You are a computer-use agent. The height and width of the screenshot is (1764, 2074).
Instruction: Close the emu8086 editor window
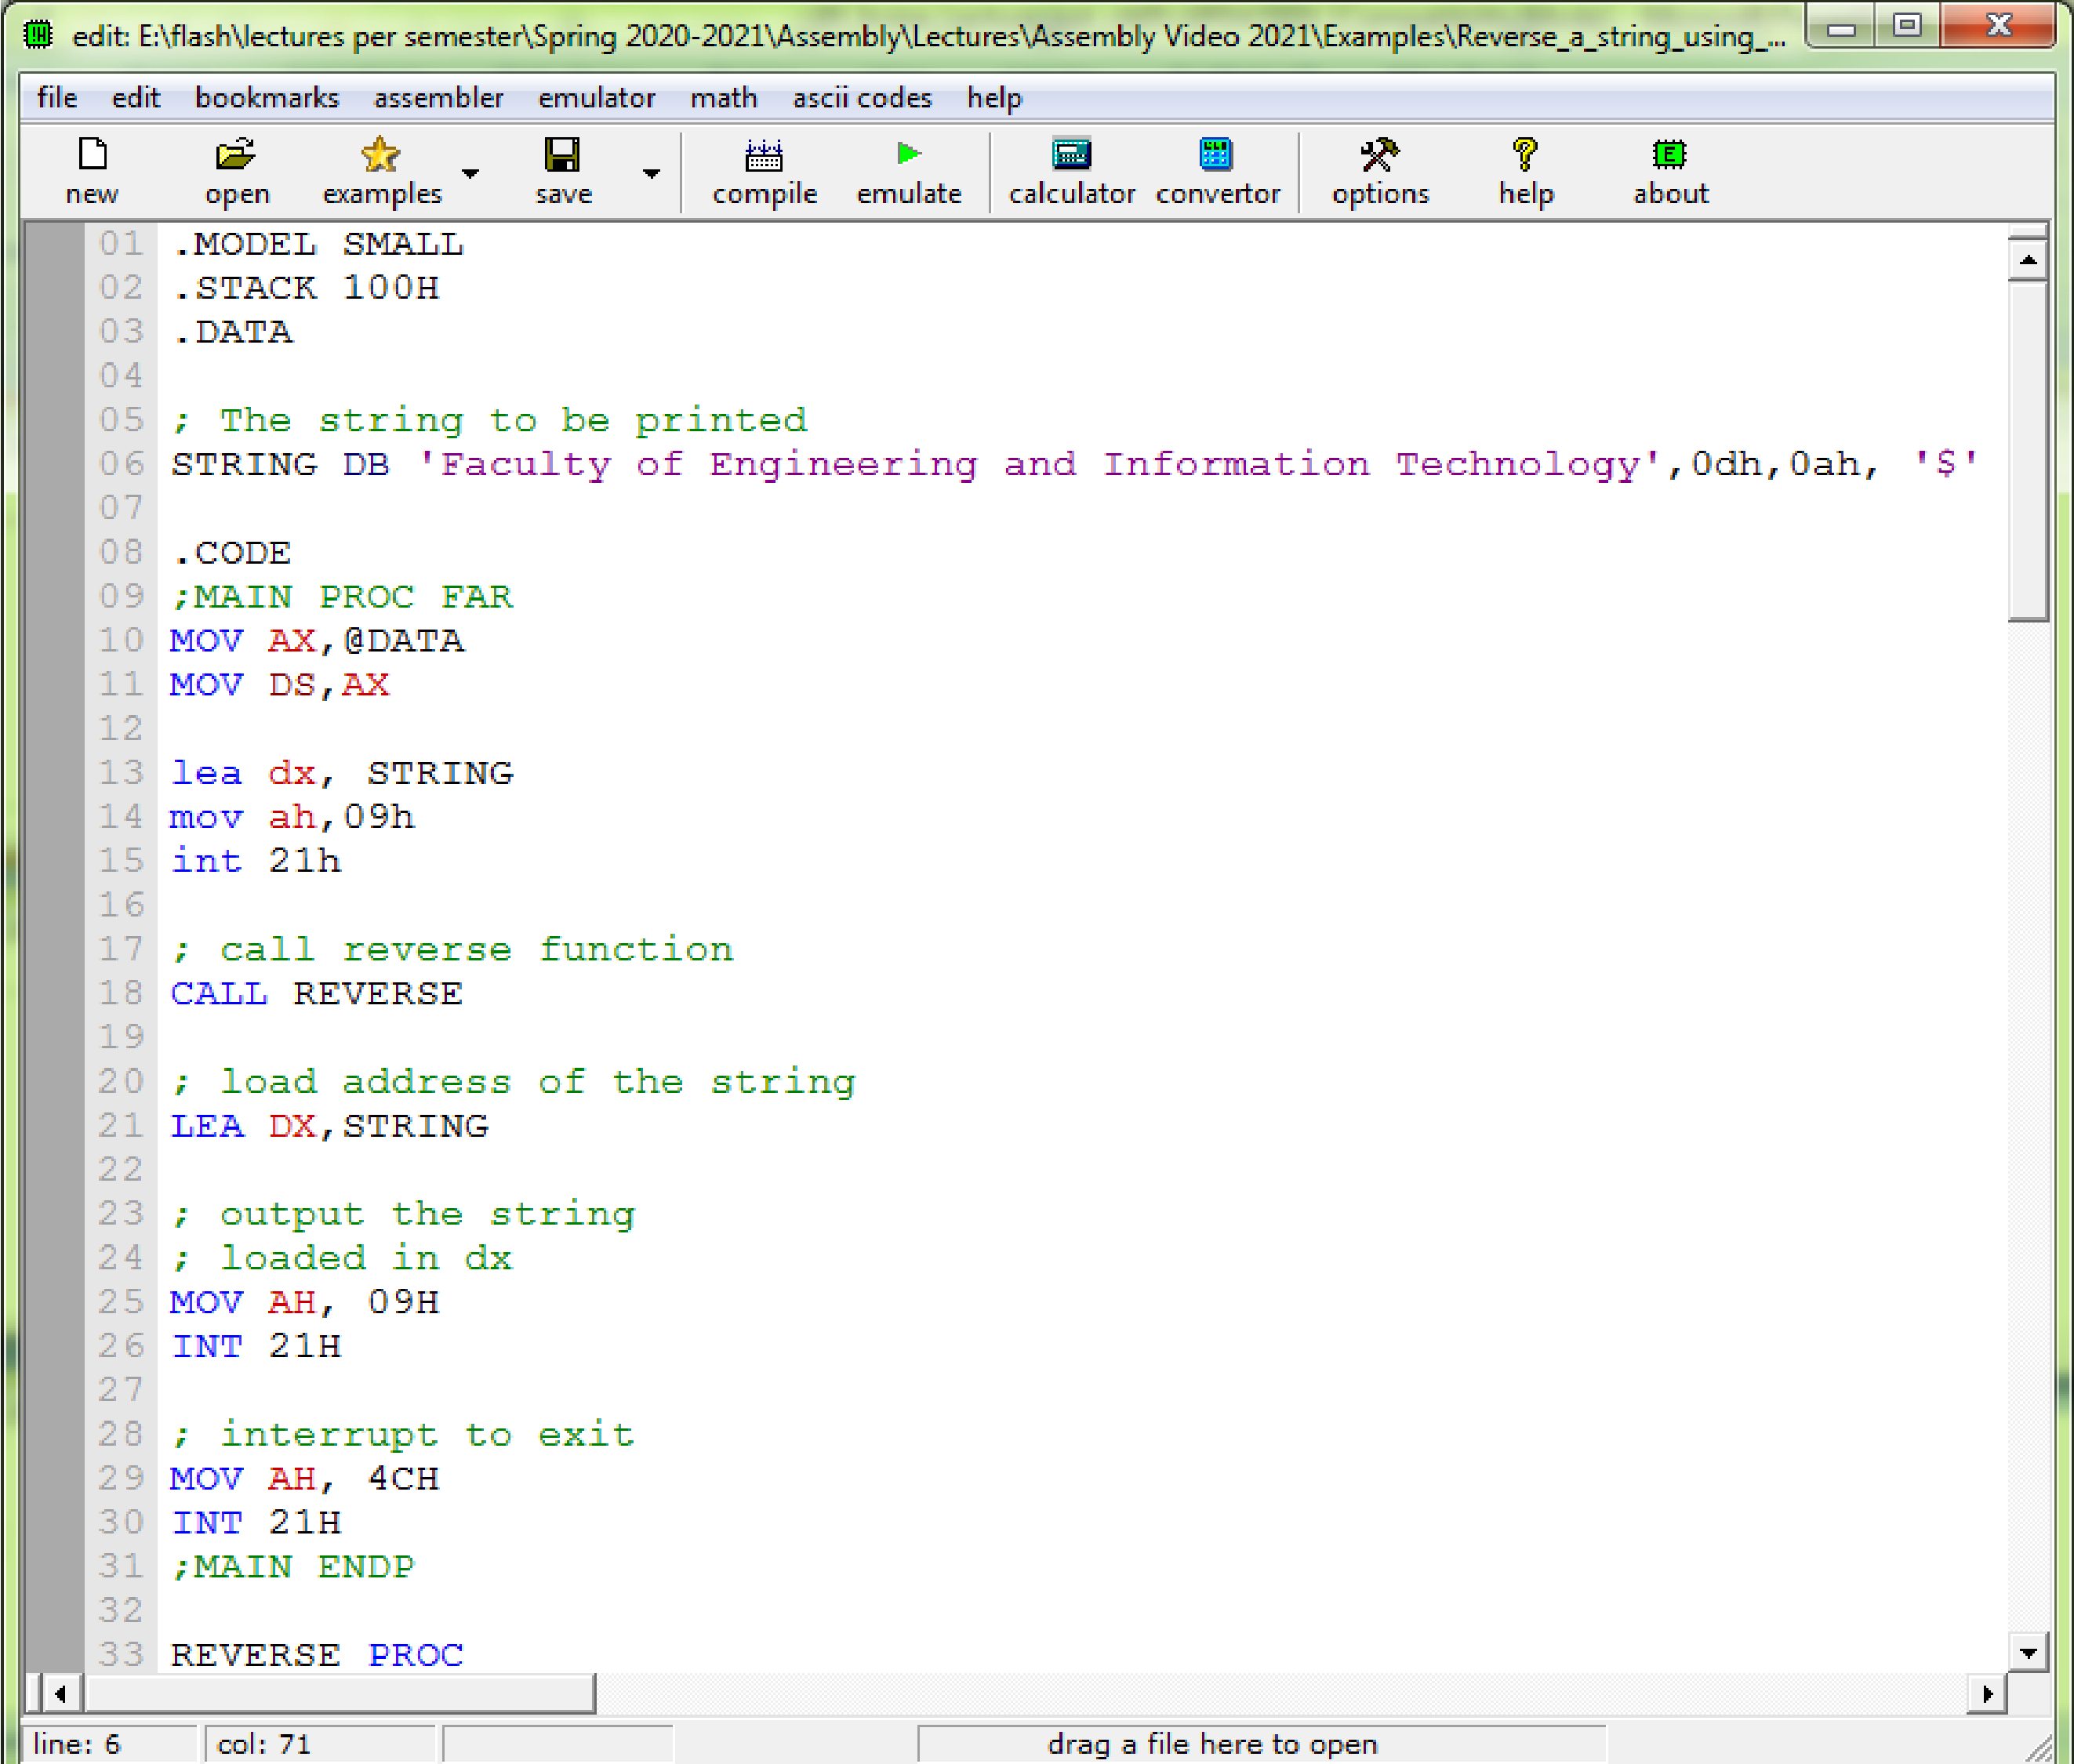pos(1998,27)
